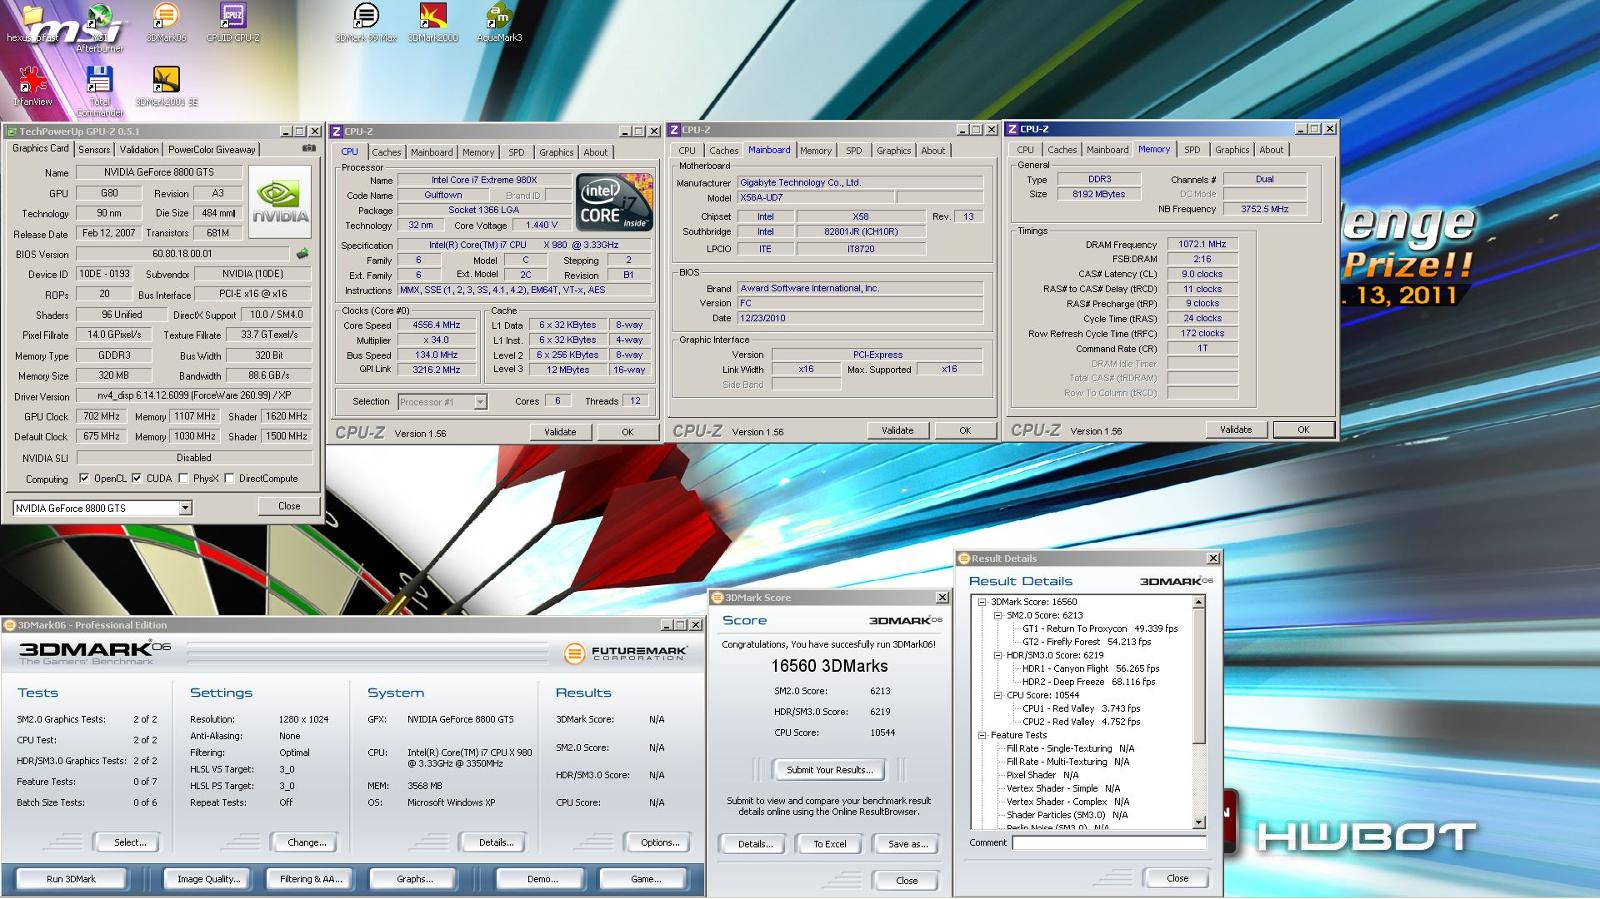Click the Intel Core i7 logo in CPU-Z
Image resolution: width=1600 pixels, height=899 pixels.
coord(614,201)
